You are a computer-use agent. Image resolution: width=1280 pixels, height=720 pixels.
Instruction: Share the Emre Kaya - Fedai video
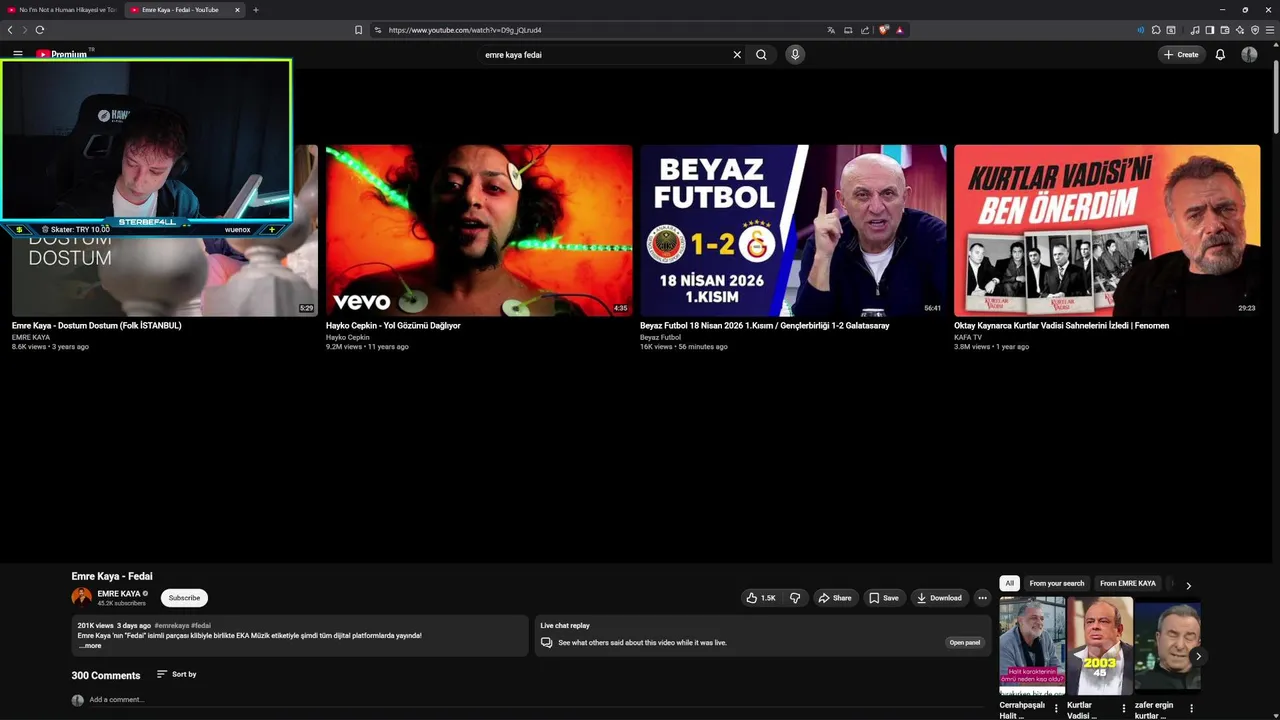point(835,598)
